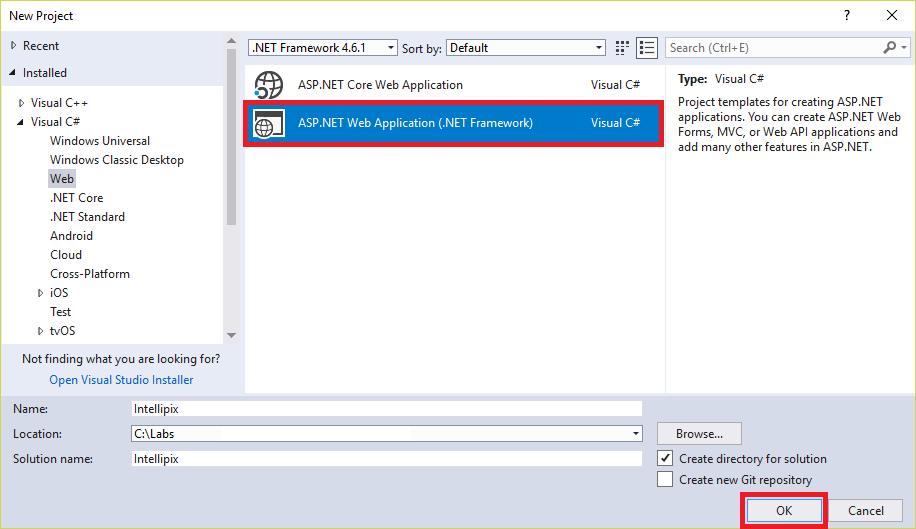Select the Android category
This screenshot has height=529, width=916.
point(71,236)
